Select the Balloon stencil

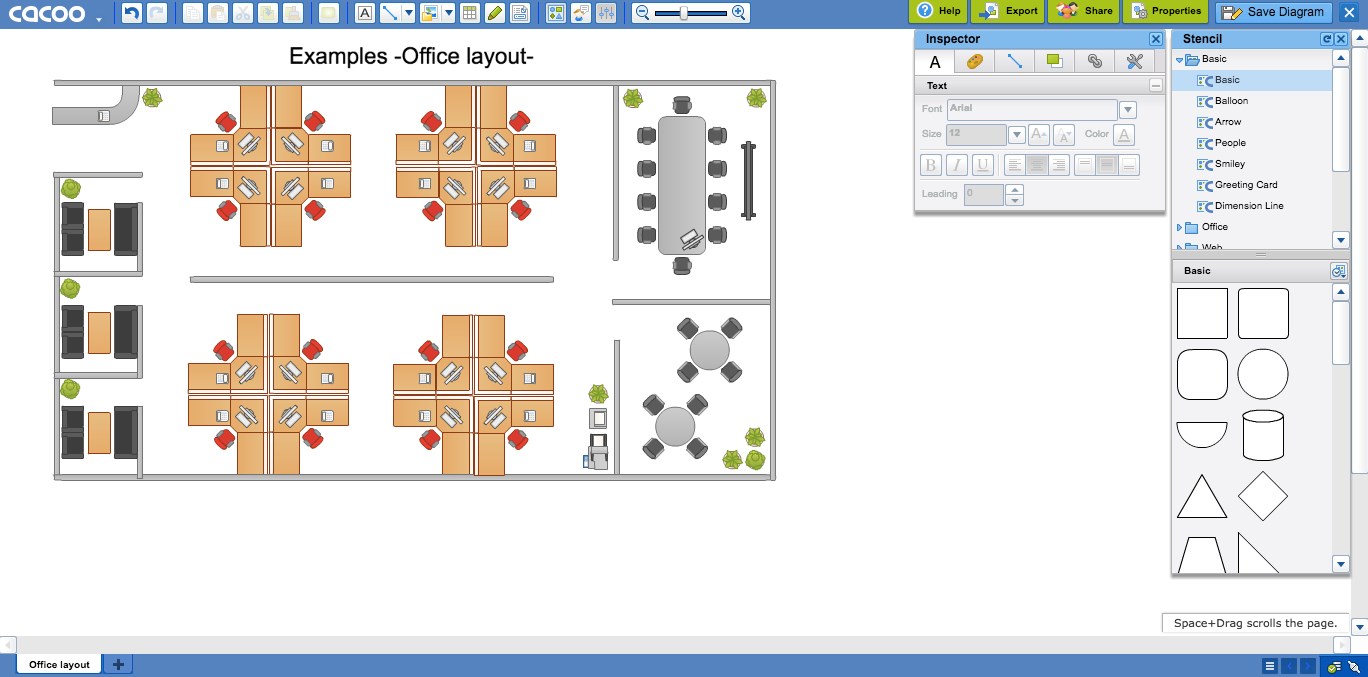[x=1231, y=101]
